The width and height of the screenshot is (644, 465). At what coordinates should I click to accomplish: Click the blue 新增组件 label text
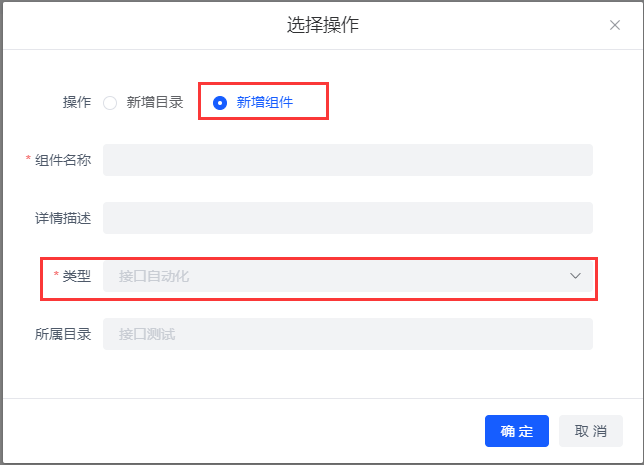(x=264, y=102)
